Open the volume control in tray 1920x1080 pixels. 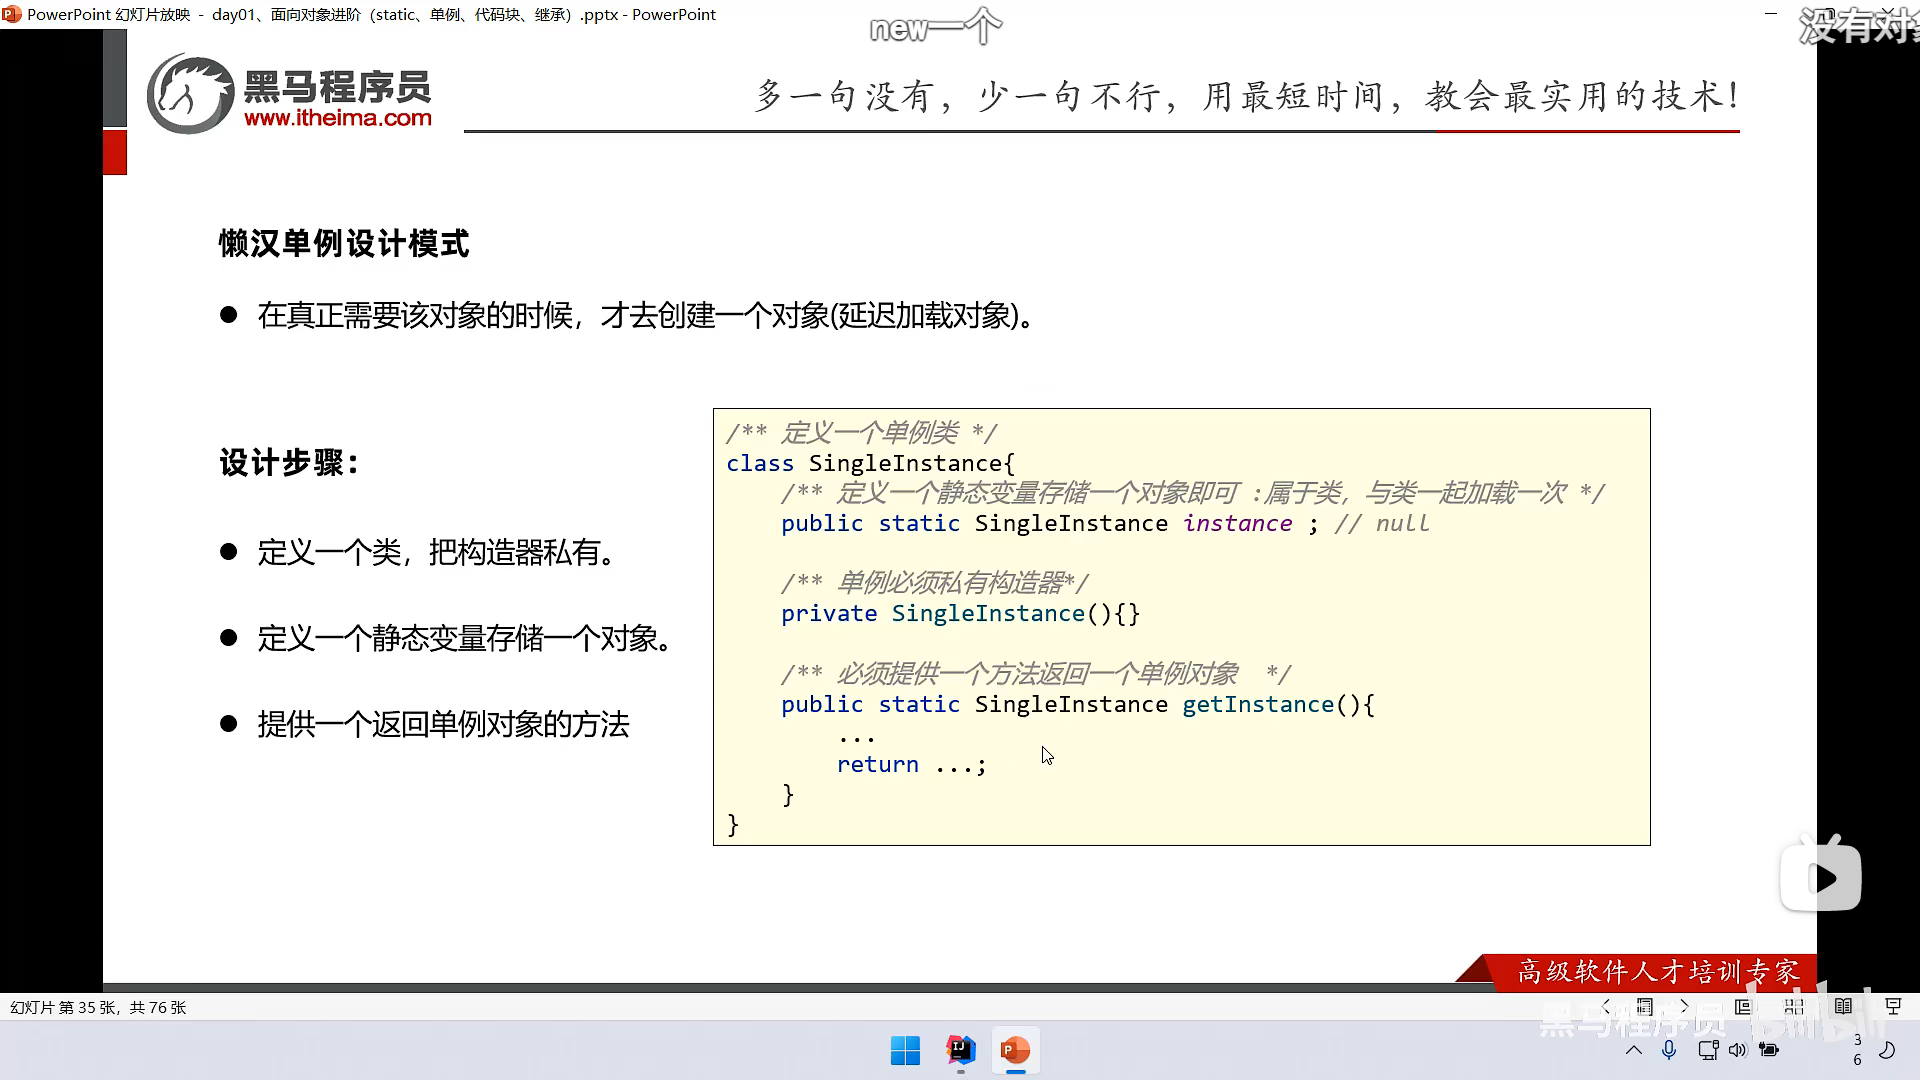(x=1738, y=1050)
